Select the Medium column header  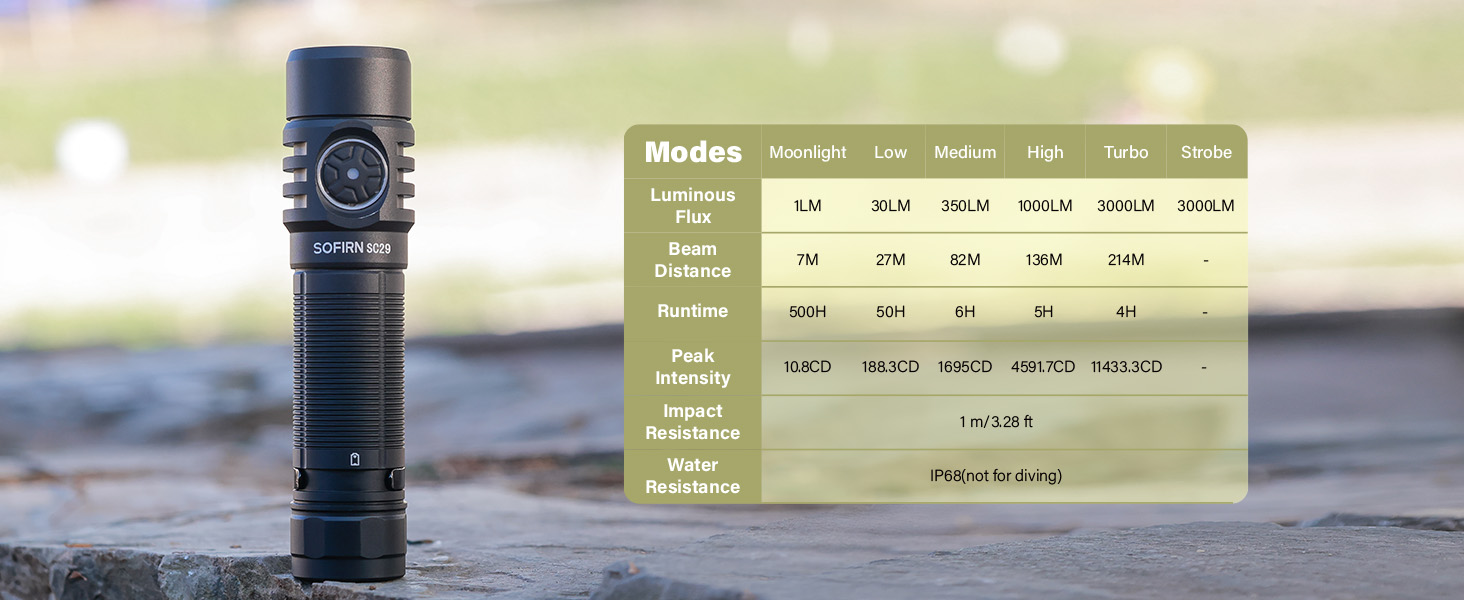point(964,152)
